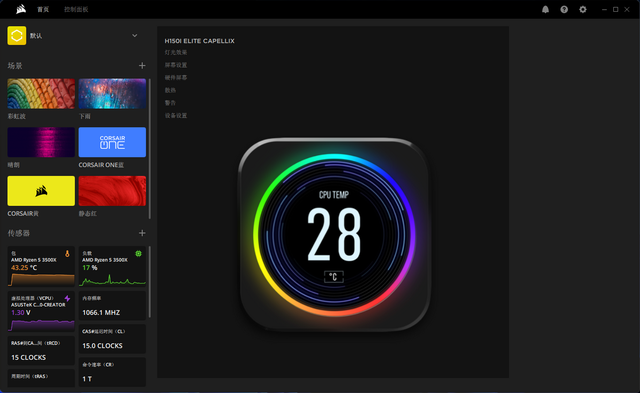Add a new scene with plus icon
Screen dimensions: 640x393
(142, 65)
